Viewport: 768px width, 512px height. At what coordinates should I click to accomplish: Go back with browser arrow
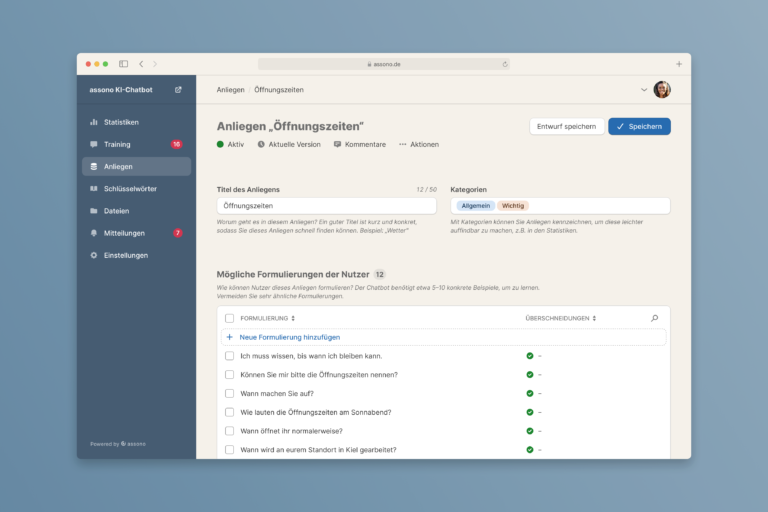coord(141,64)
